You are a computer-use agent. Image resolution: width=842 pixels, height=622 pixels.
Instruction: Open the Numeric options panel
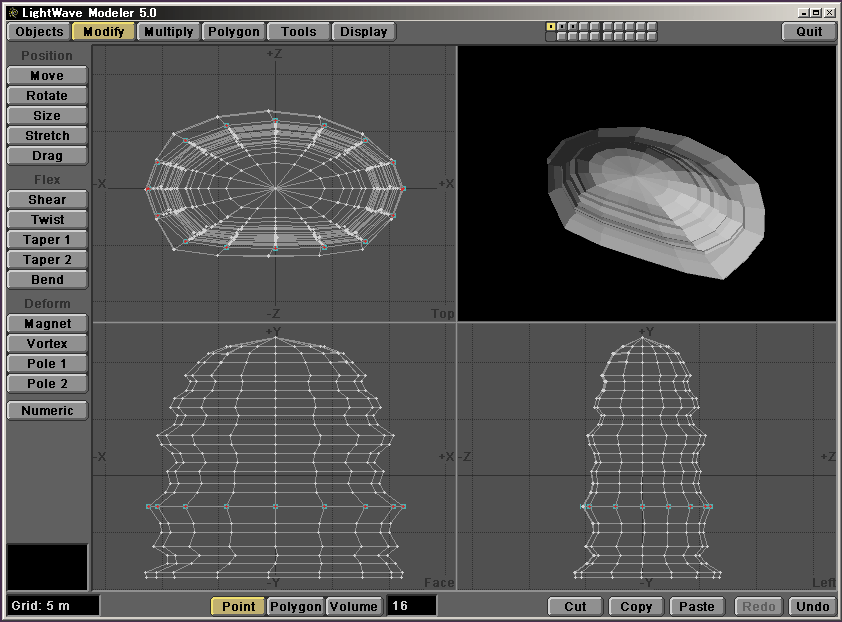[47, 410]
